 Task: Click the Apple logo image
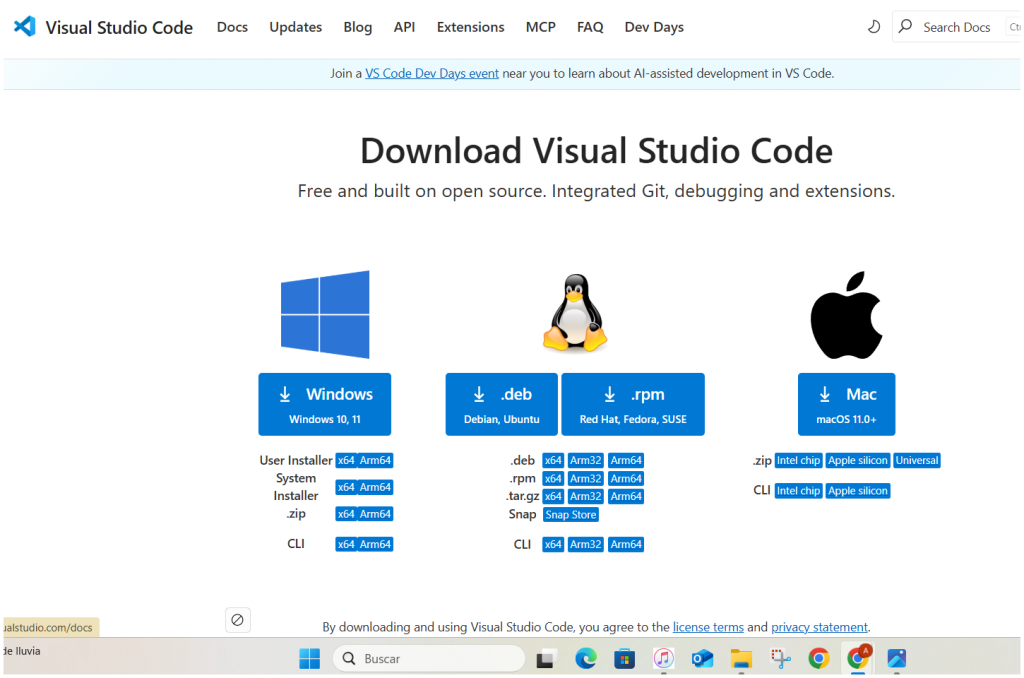[x=846, y=314]
